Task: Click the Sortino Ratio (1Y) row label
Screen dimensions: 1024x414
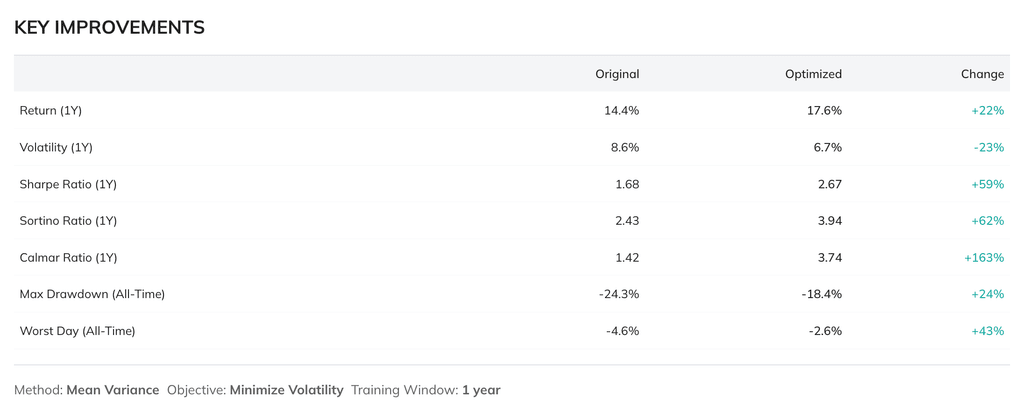Action: [x=68, y=221]
